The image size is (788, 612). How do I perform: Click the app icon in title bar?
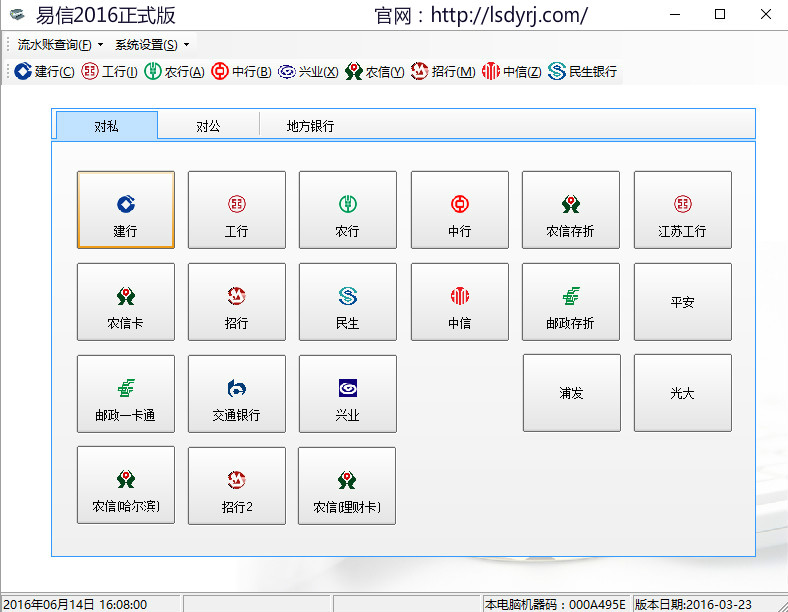(x=17, y=15)
